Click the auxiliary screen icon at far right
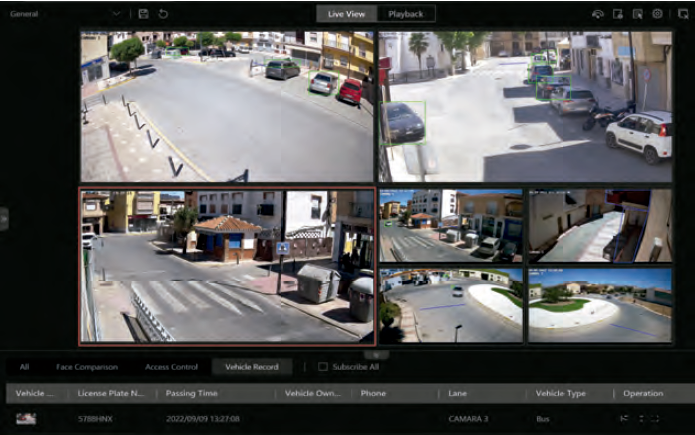 [683, 14]
